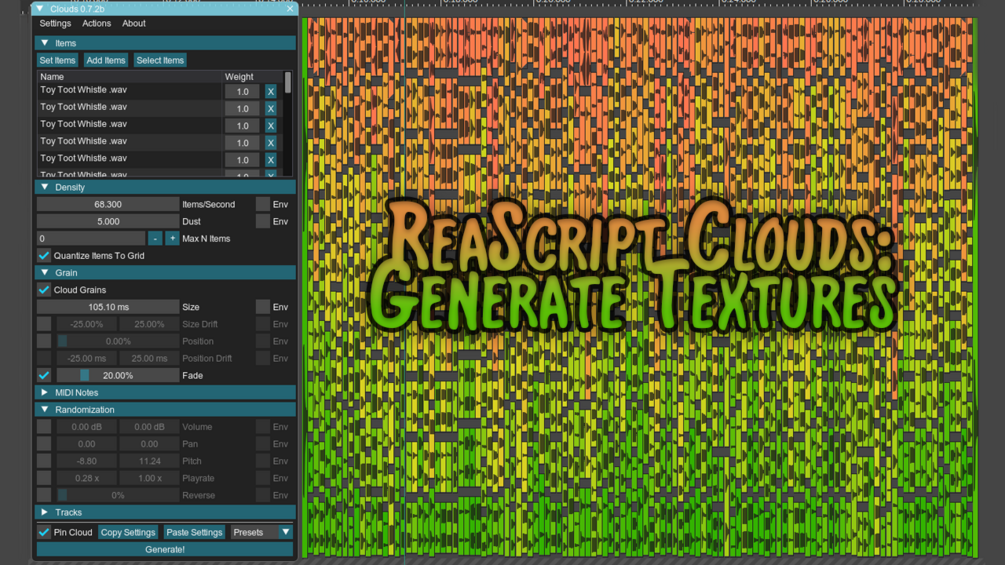Remove second Toy Toot Whistle item with X

coord(270,109)
